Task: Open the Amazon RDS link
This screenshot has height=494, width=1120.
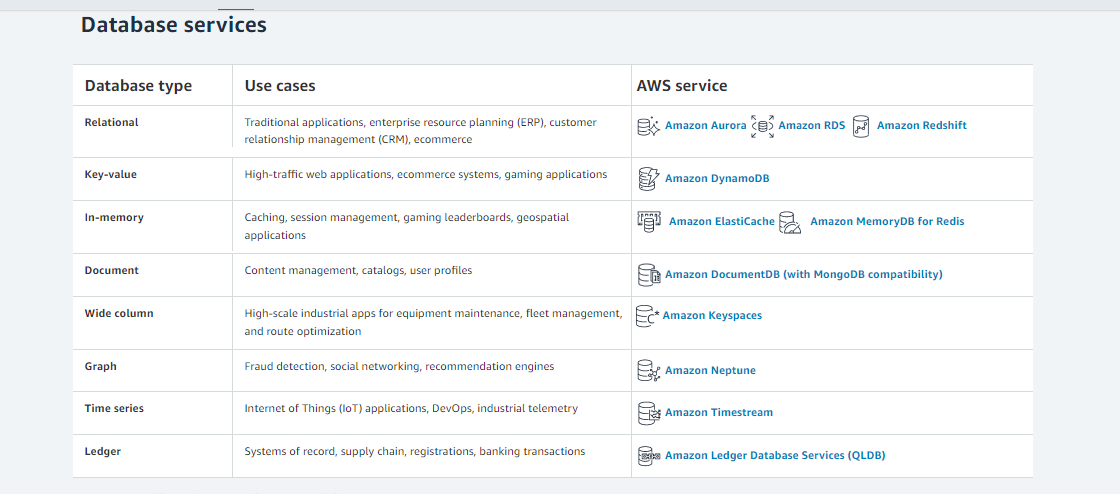Action: click(811, 126)
